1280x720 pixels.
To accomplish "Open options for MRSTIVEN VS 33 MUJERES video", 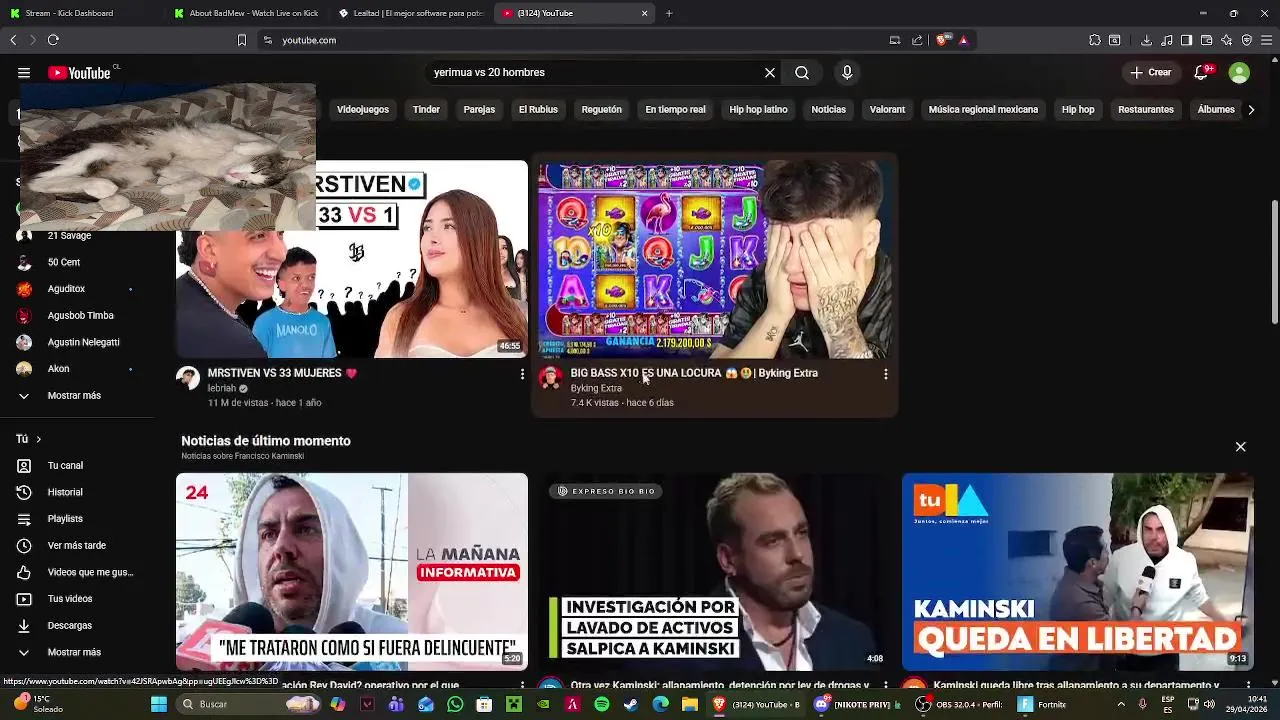I will pos(521,374).
